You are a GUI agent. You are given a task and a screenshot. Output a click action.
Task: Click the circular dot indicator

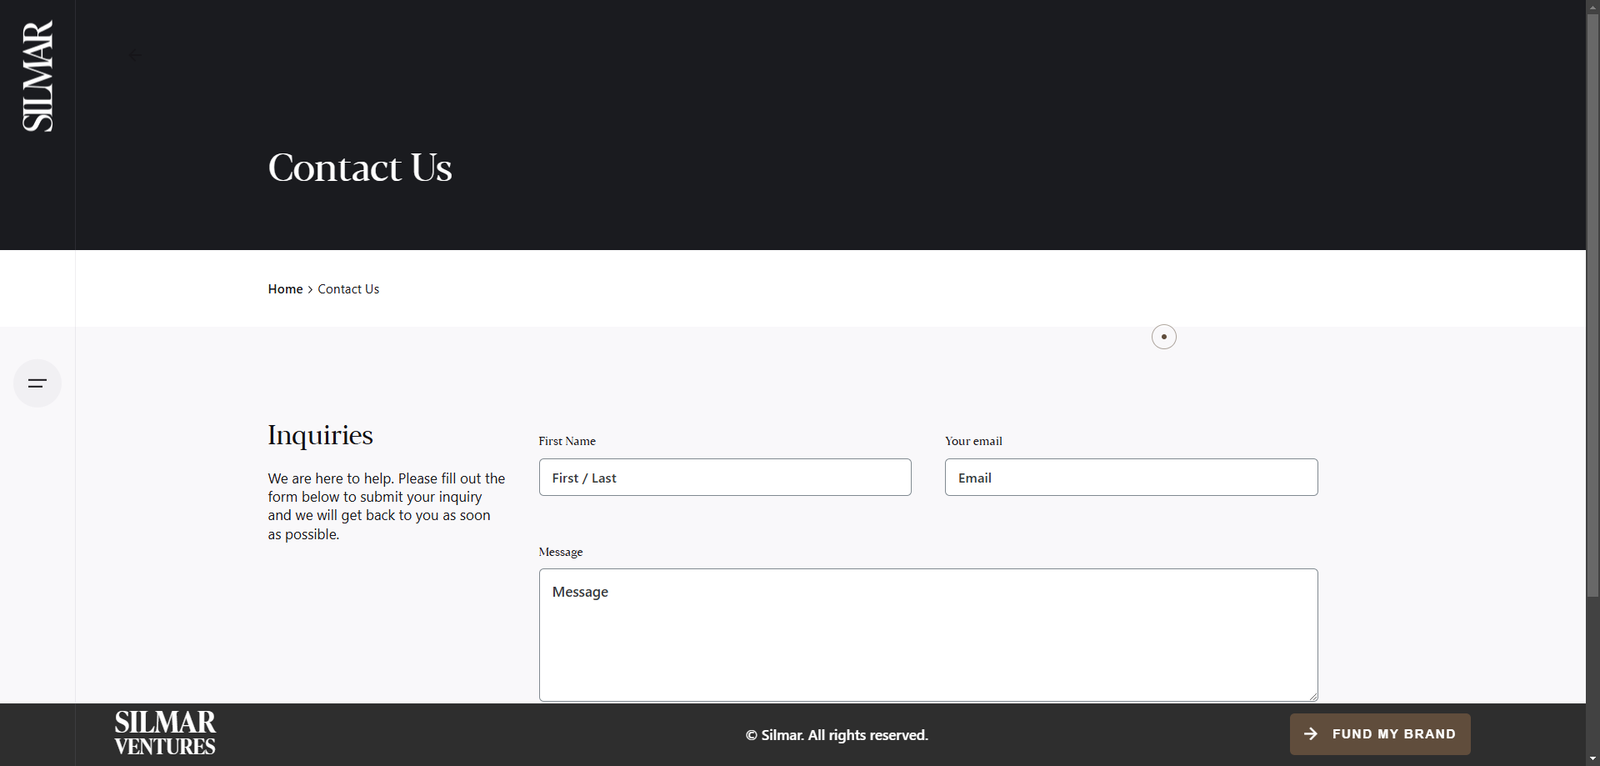click(x=1164, y=337)
